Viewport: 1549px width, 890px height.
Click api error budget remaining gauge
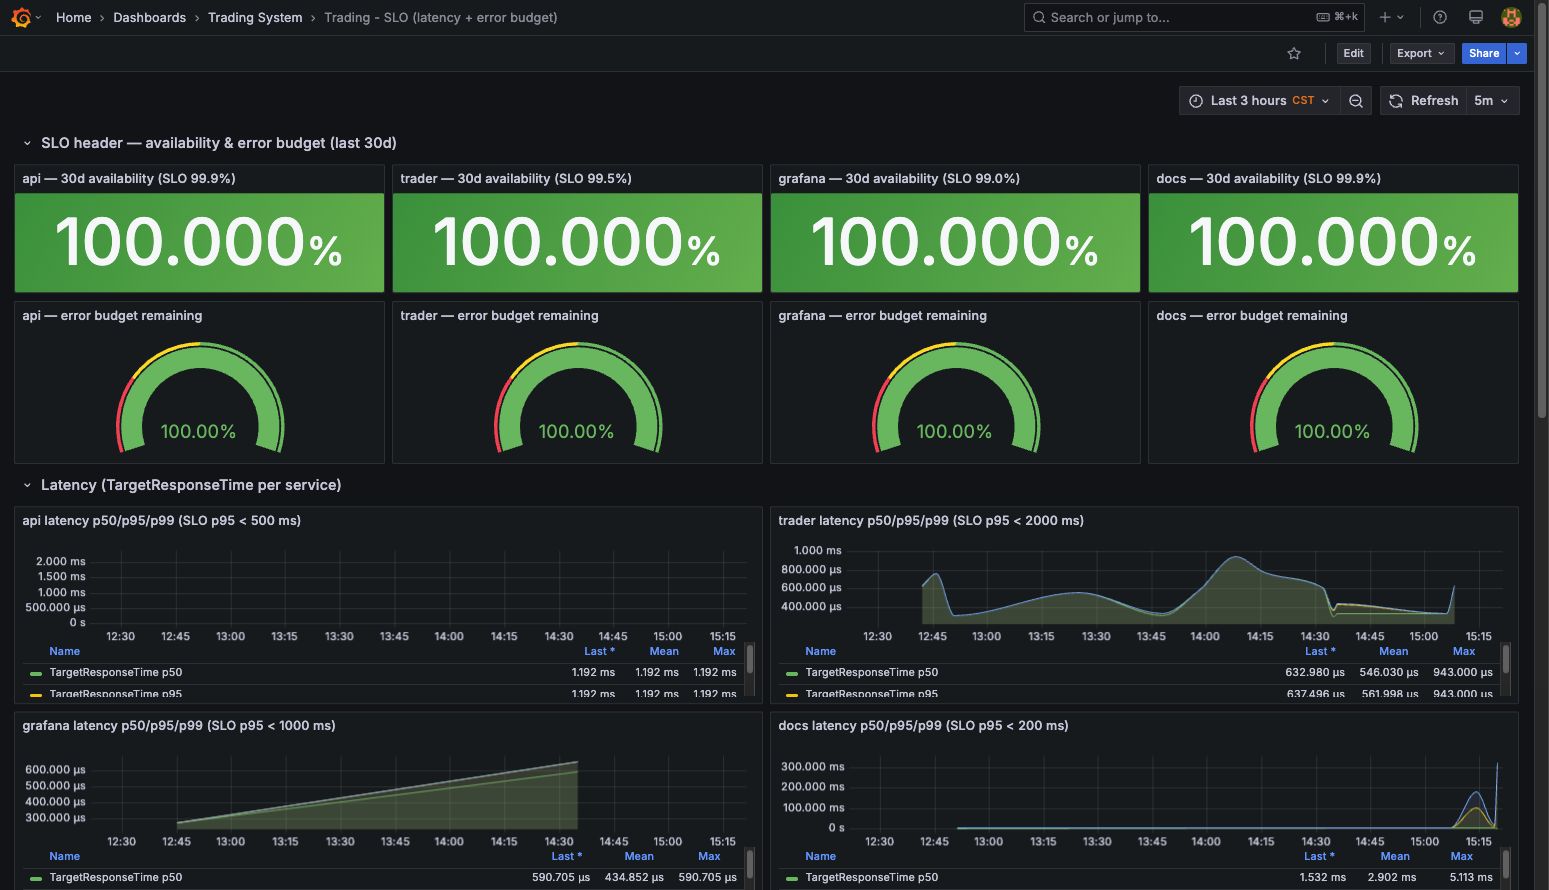[x=199, y=398]
